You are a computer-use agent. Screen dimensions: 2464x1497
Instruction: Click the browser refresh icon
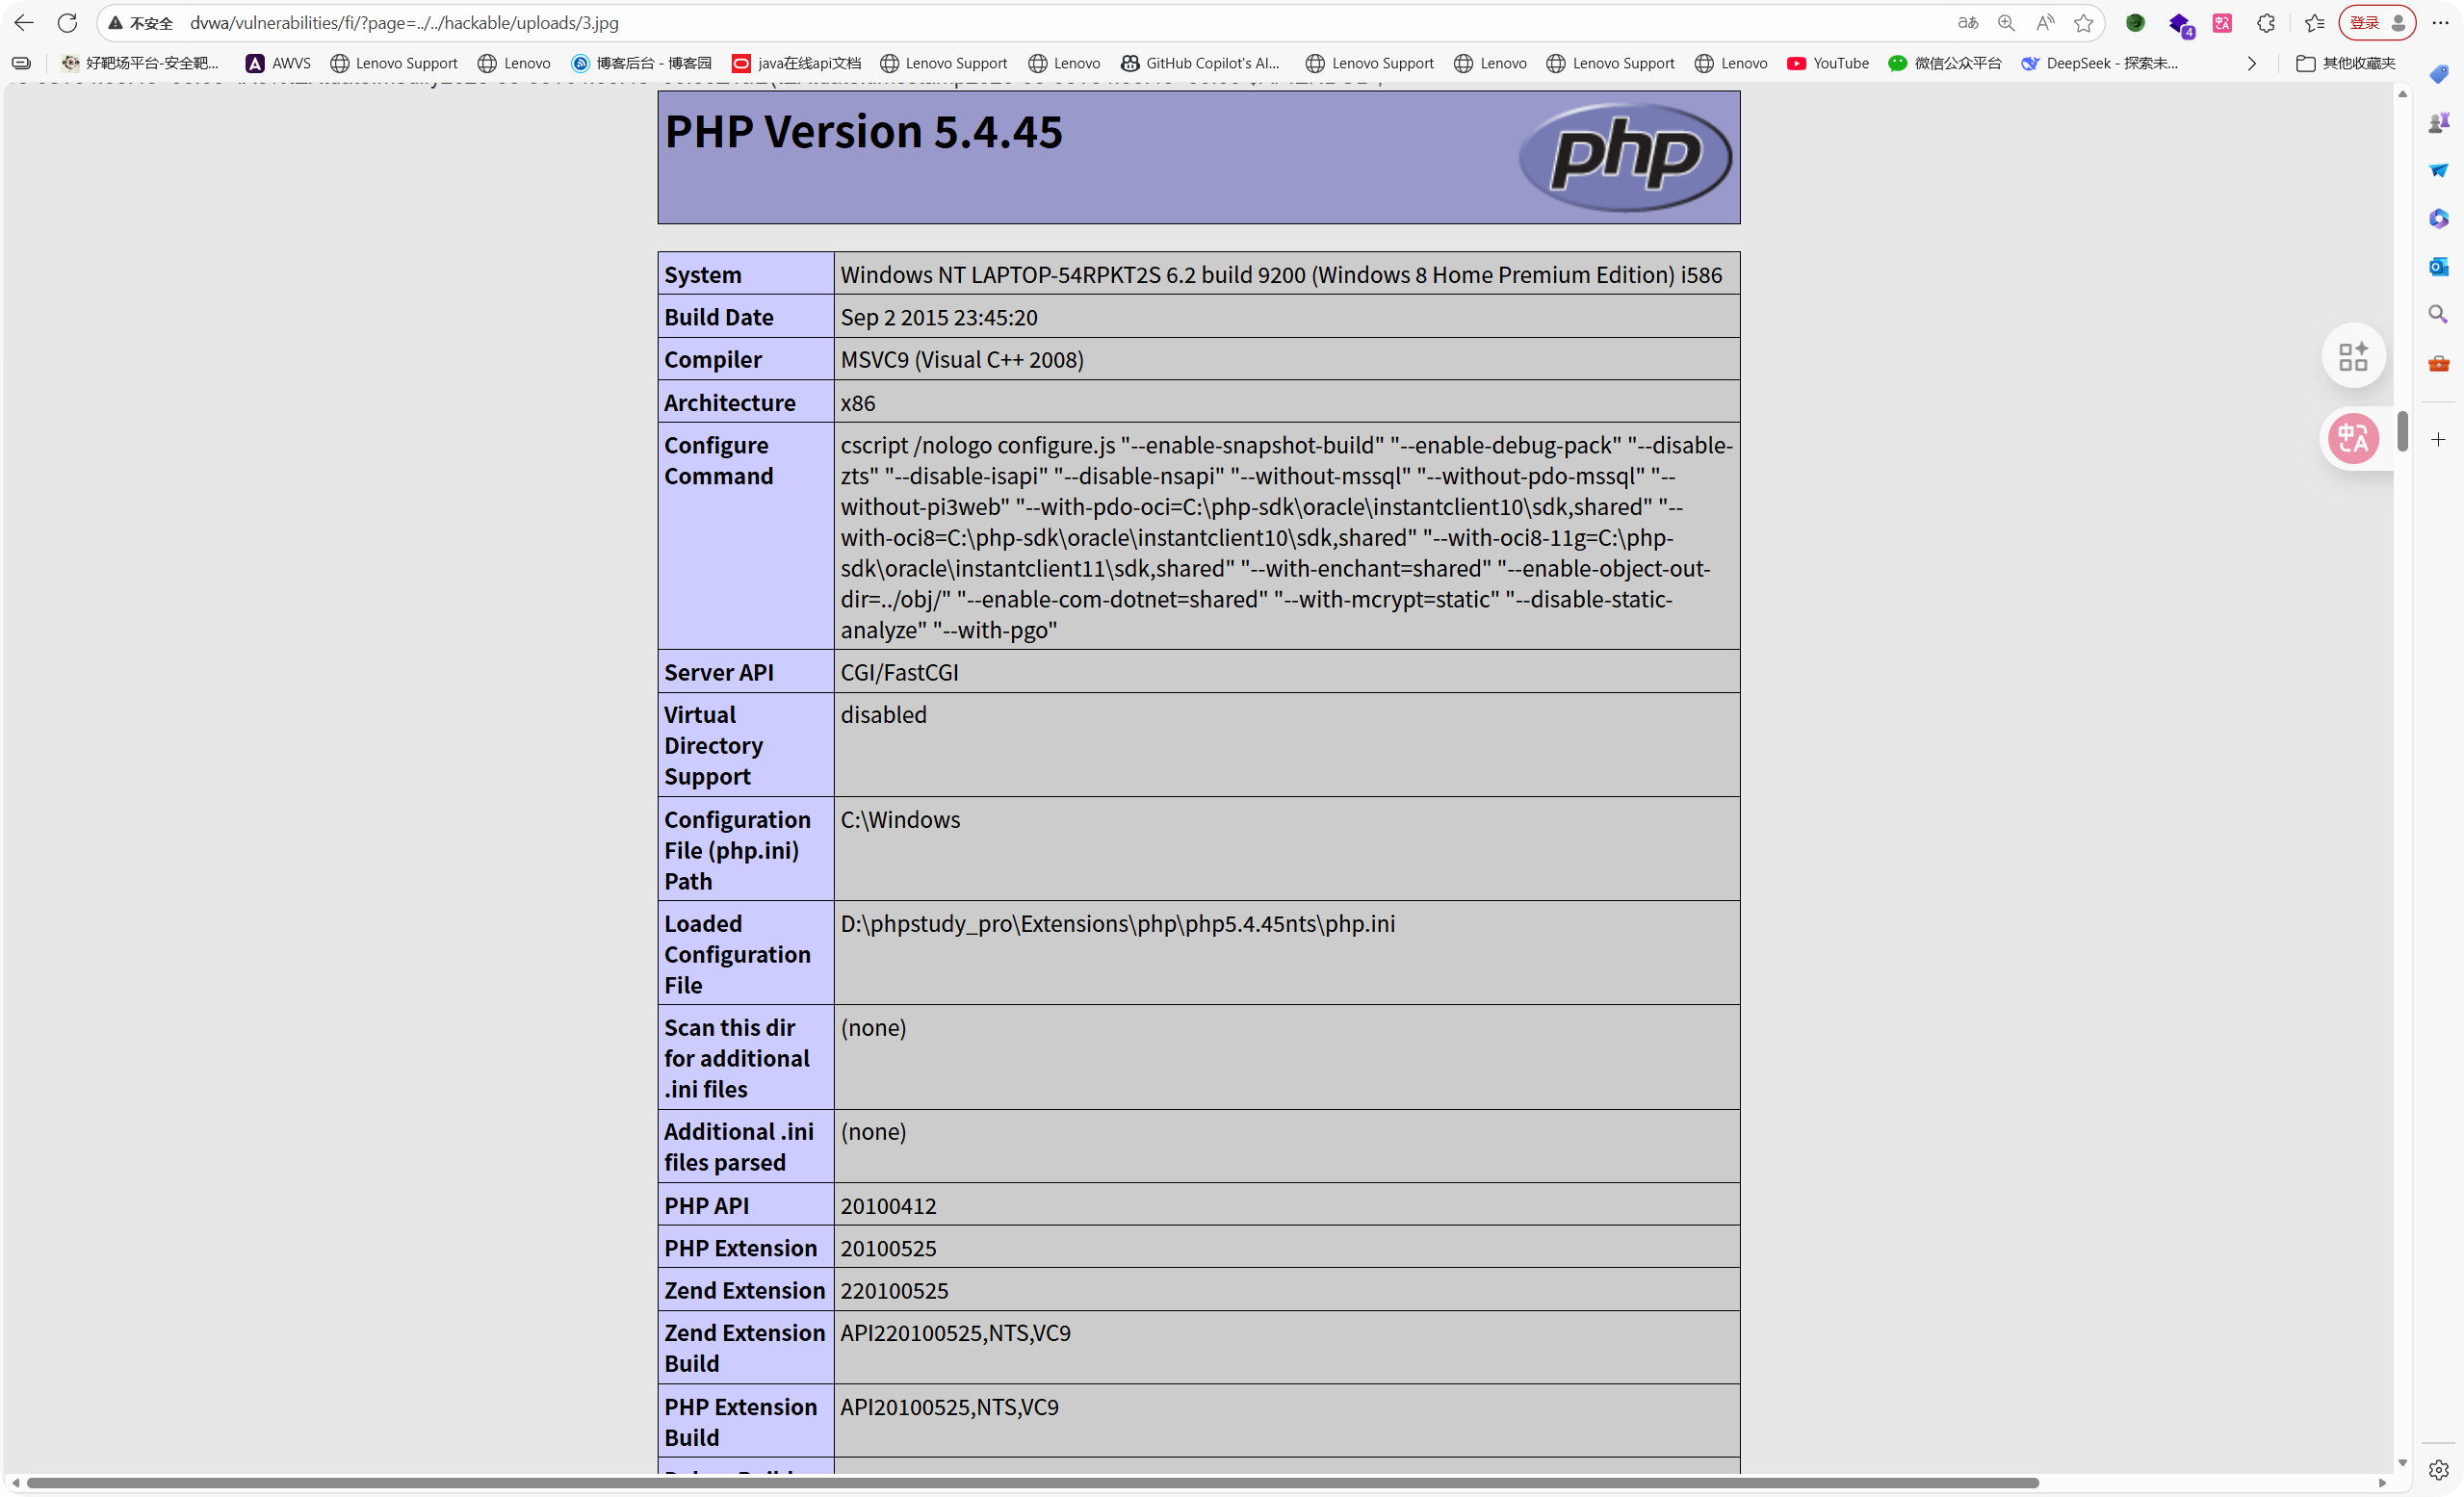pos(67,22)
